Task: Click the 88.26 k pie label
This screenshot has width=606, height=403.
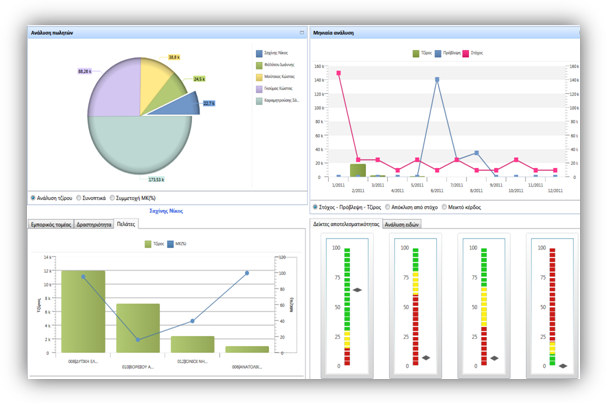Action: tap(85, 71)
